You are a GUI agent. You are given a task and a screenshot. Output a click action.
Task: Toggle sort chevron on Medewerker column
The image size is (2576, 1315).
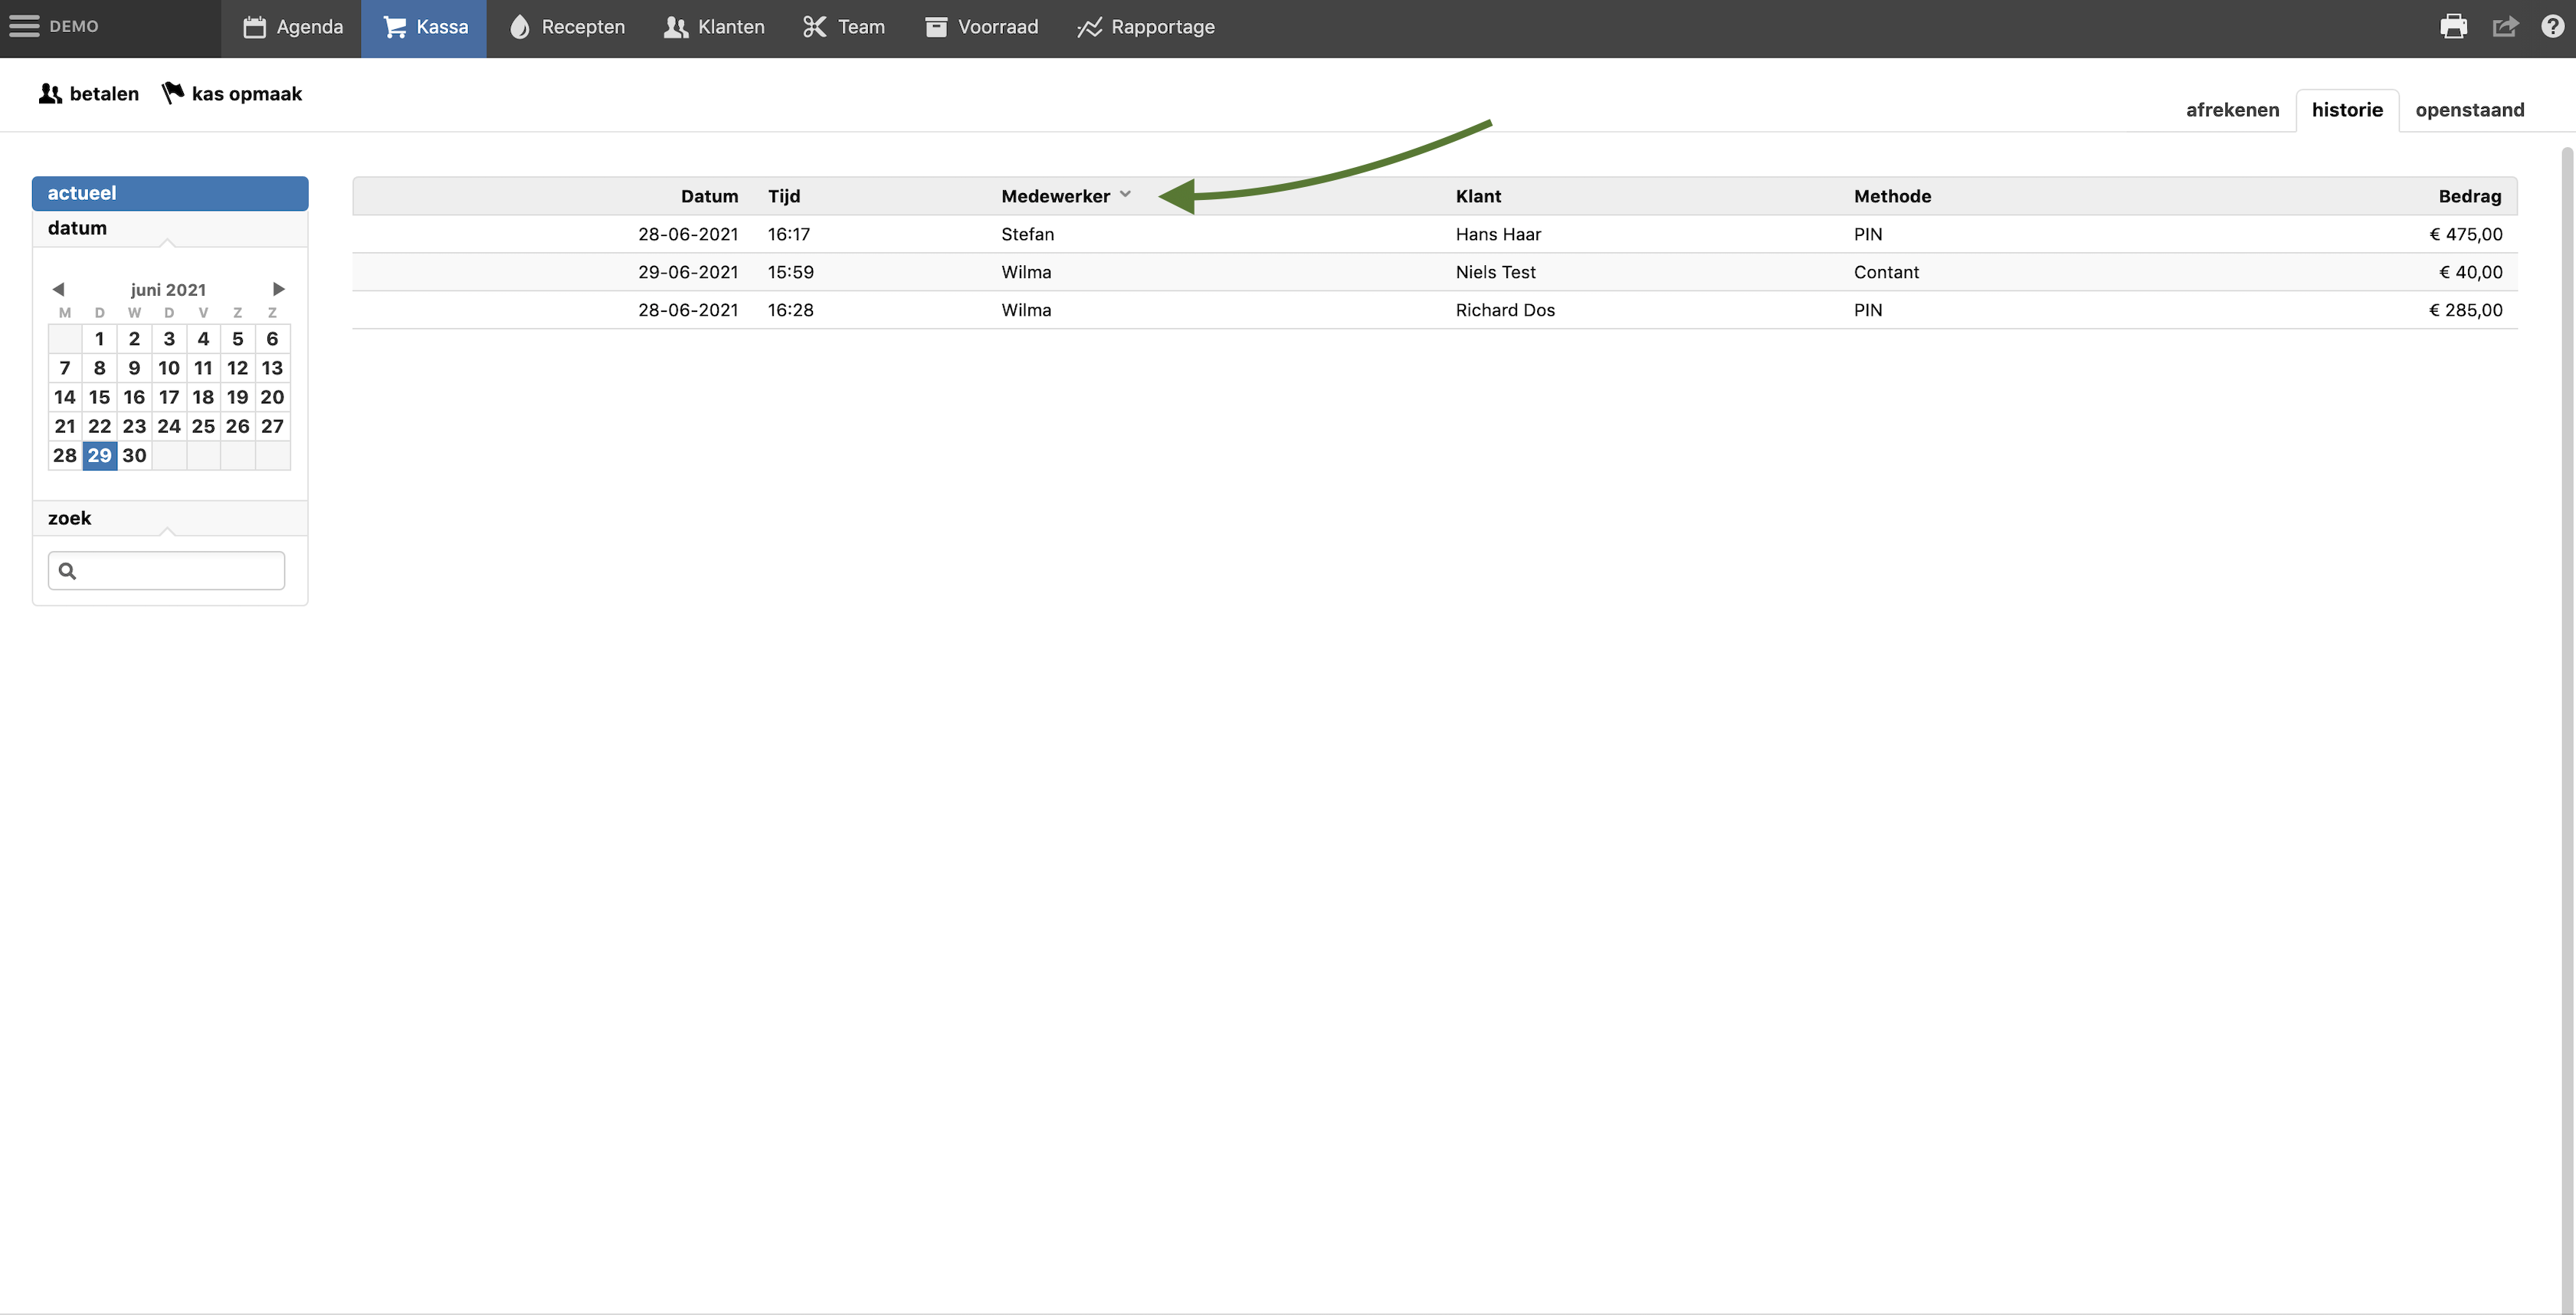[1125, 194]
